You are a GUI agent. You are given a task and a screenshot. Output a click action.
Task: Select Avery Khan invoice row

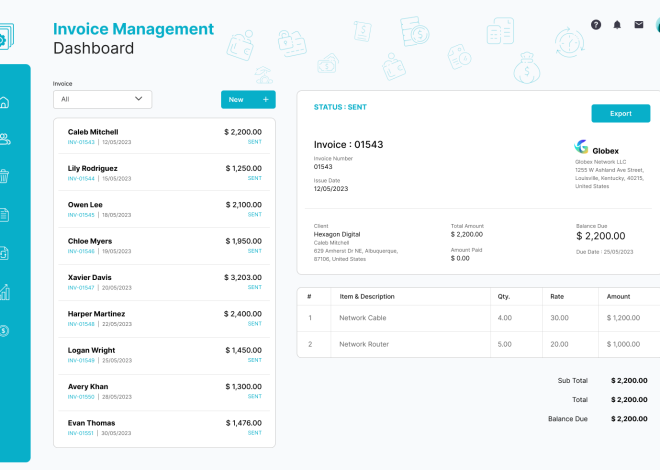pos(165,392)
